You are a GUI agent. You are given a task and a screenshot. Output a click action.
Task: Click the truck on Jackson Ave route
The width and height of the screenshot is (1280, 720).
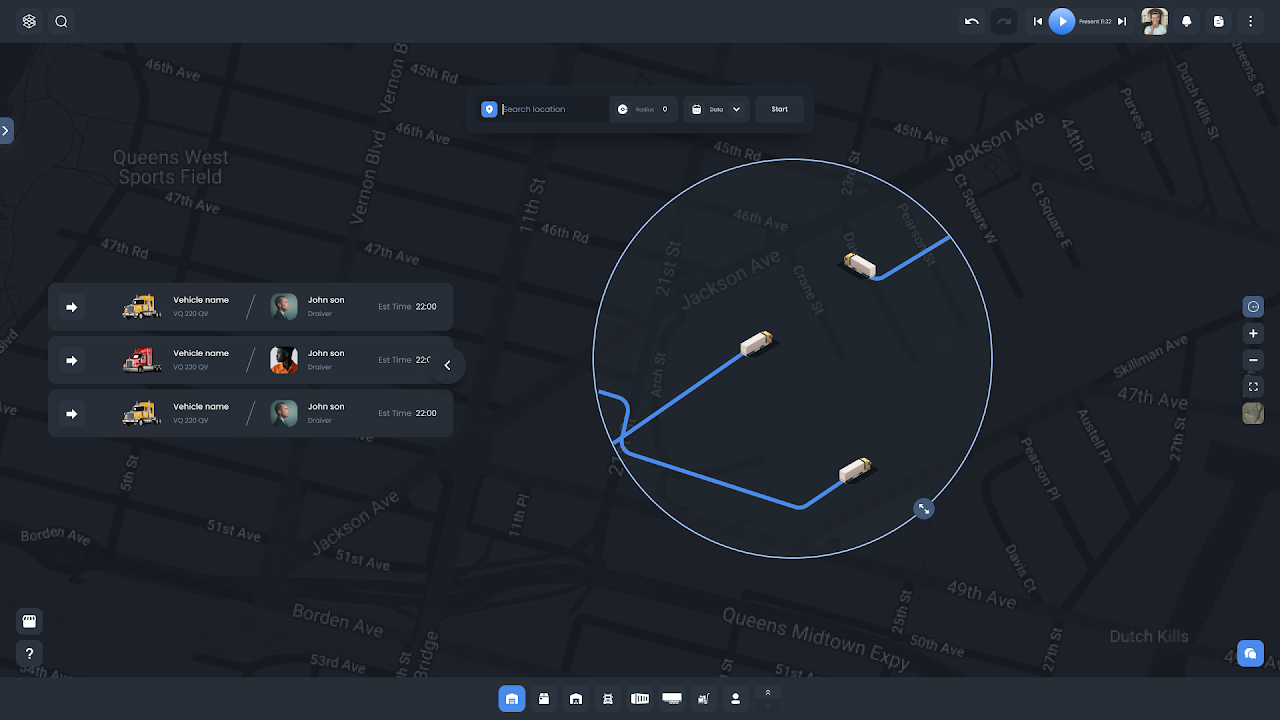pos(757,342)
